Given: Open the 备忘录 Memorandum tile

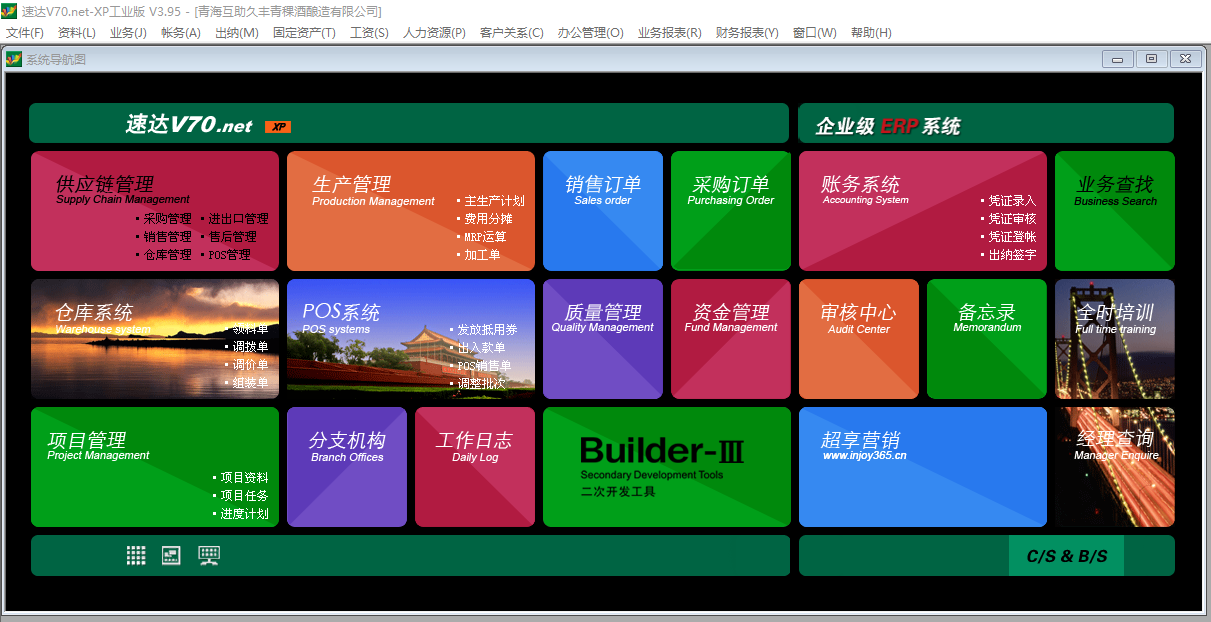Looking at the screenshot, I should pos(987,339).
